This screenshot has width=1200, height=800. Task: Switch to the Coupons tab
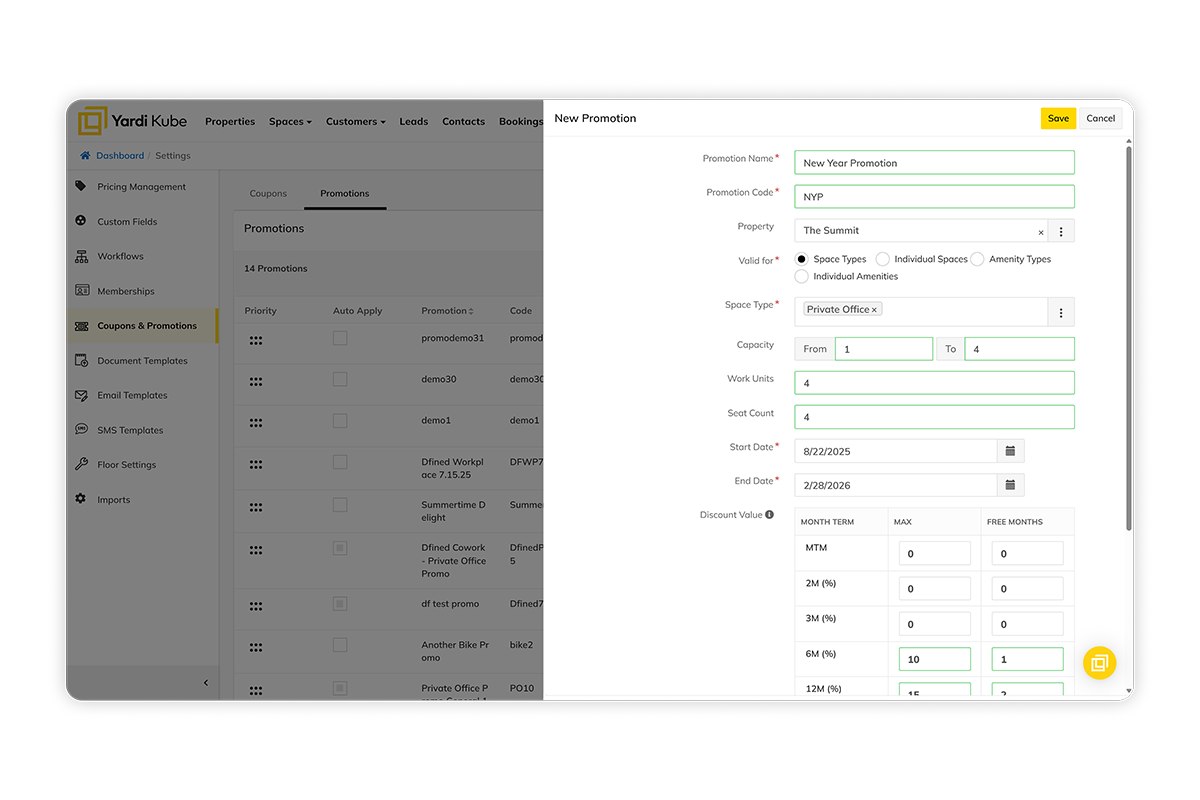[x=268, y=193]
